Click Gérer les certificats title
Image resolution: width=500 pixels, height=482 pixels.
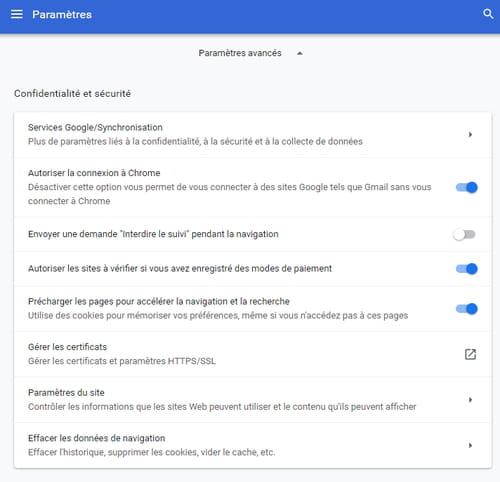(67, 347)
